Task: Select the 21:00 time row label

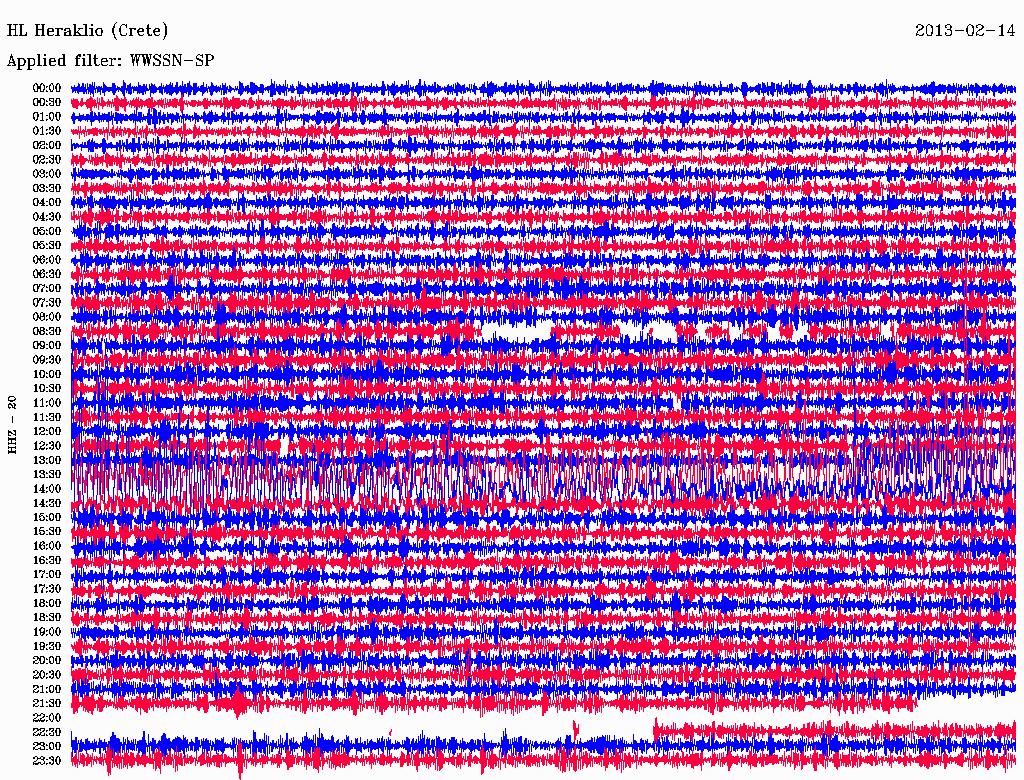Action: [47, 689]
